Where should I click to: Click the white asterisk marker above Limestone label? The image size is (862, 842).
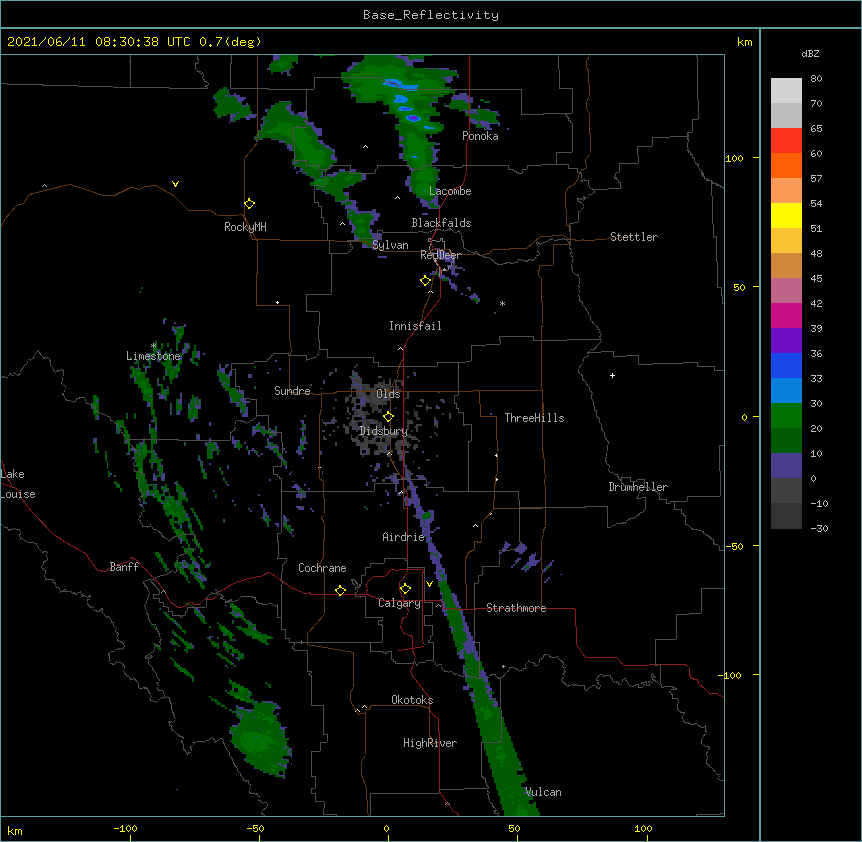(x=154, y=346)
